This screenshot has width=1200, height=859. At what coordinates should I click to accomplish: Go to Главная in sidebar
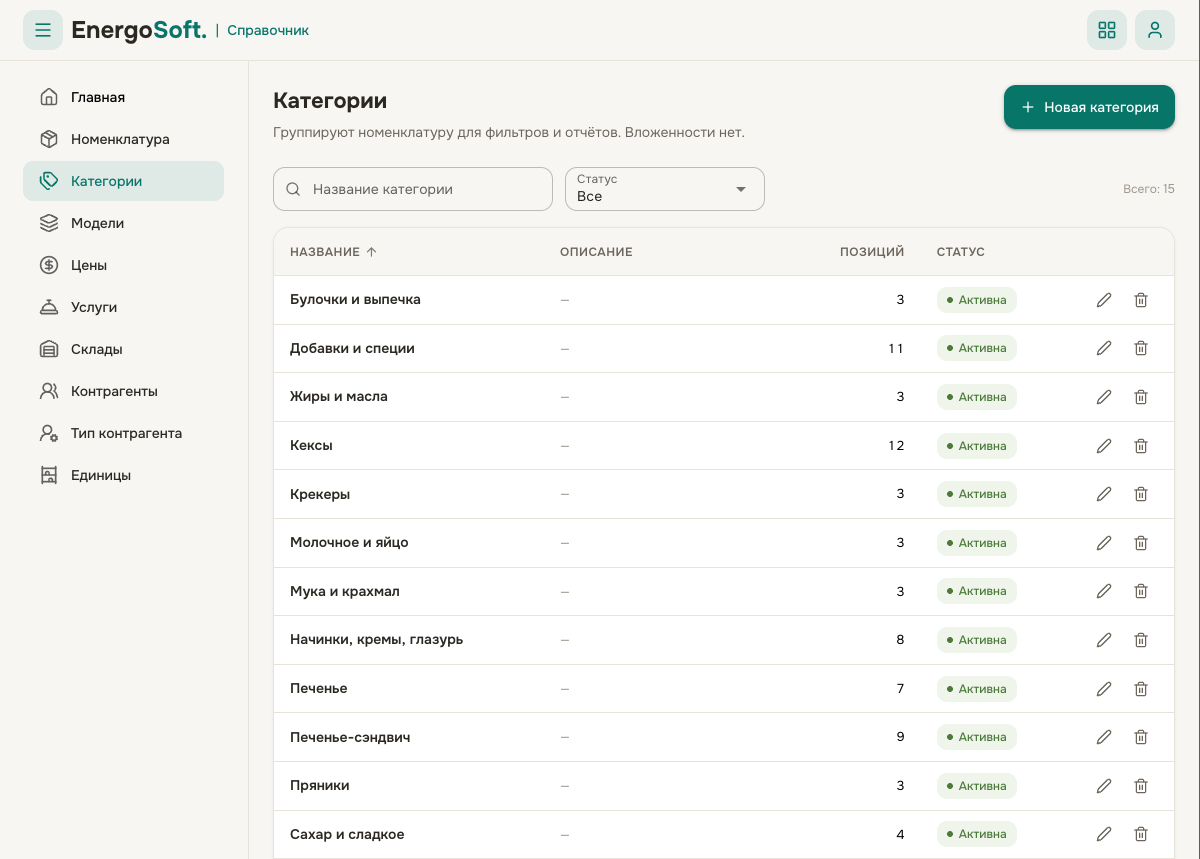tap(123, 97)
